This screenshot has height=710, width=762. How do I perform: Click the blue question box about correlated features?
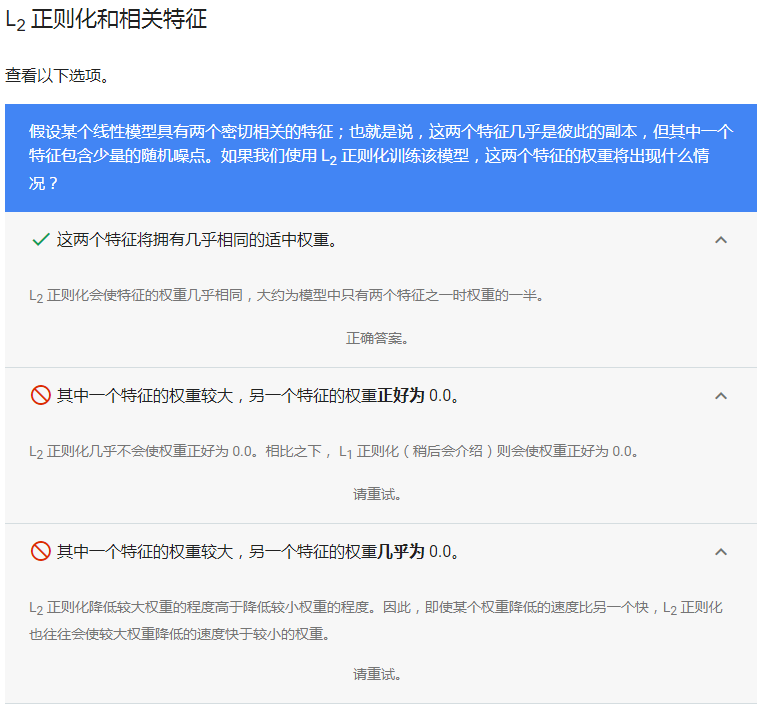380,157
